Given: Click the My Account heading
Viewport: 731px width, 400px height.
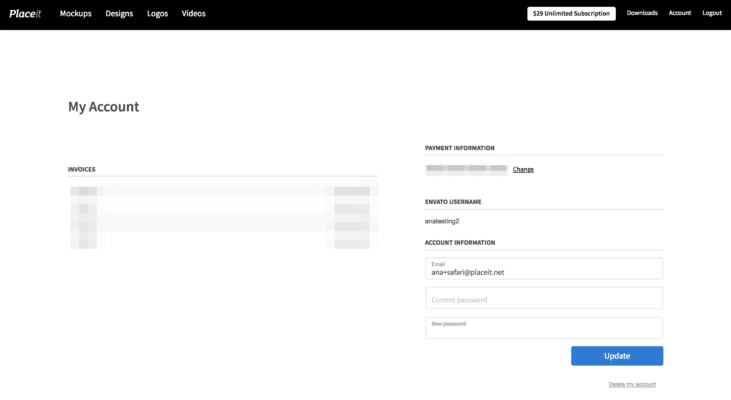Looking at the screenshot, I should [x=103, y=107].
